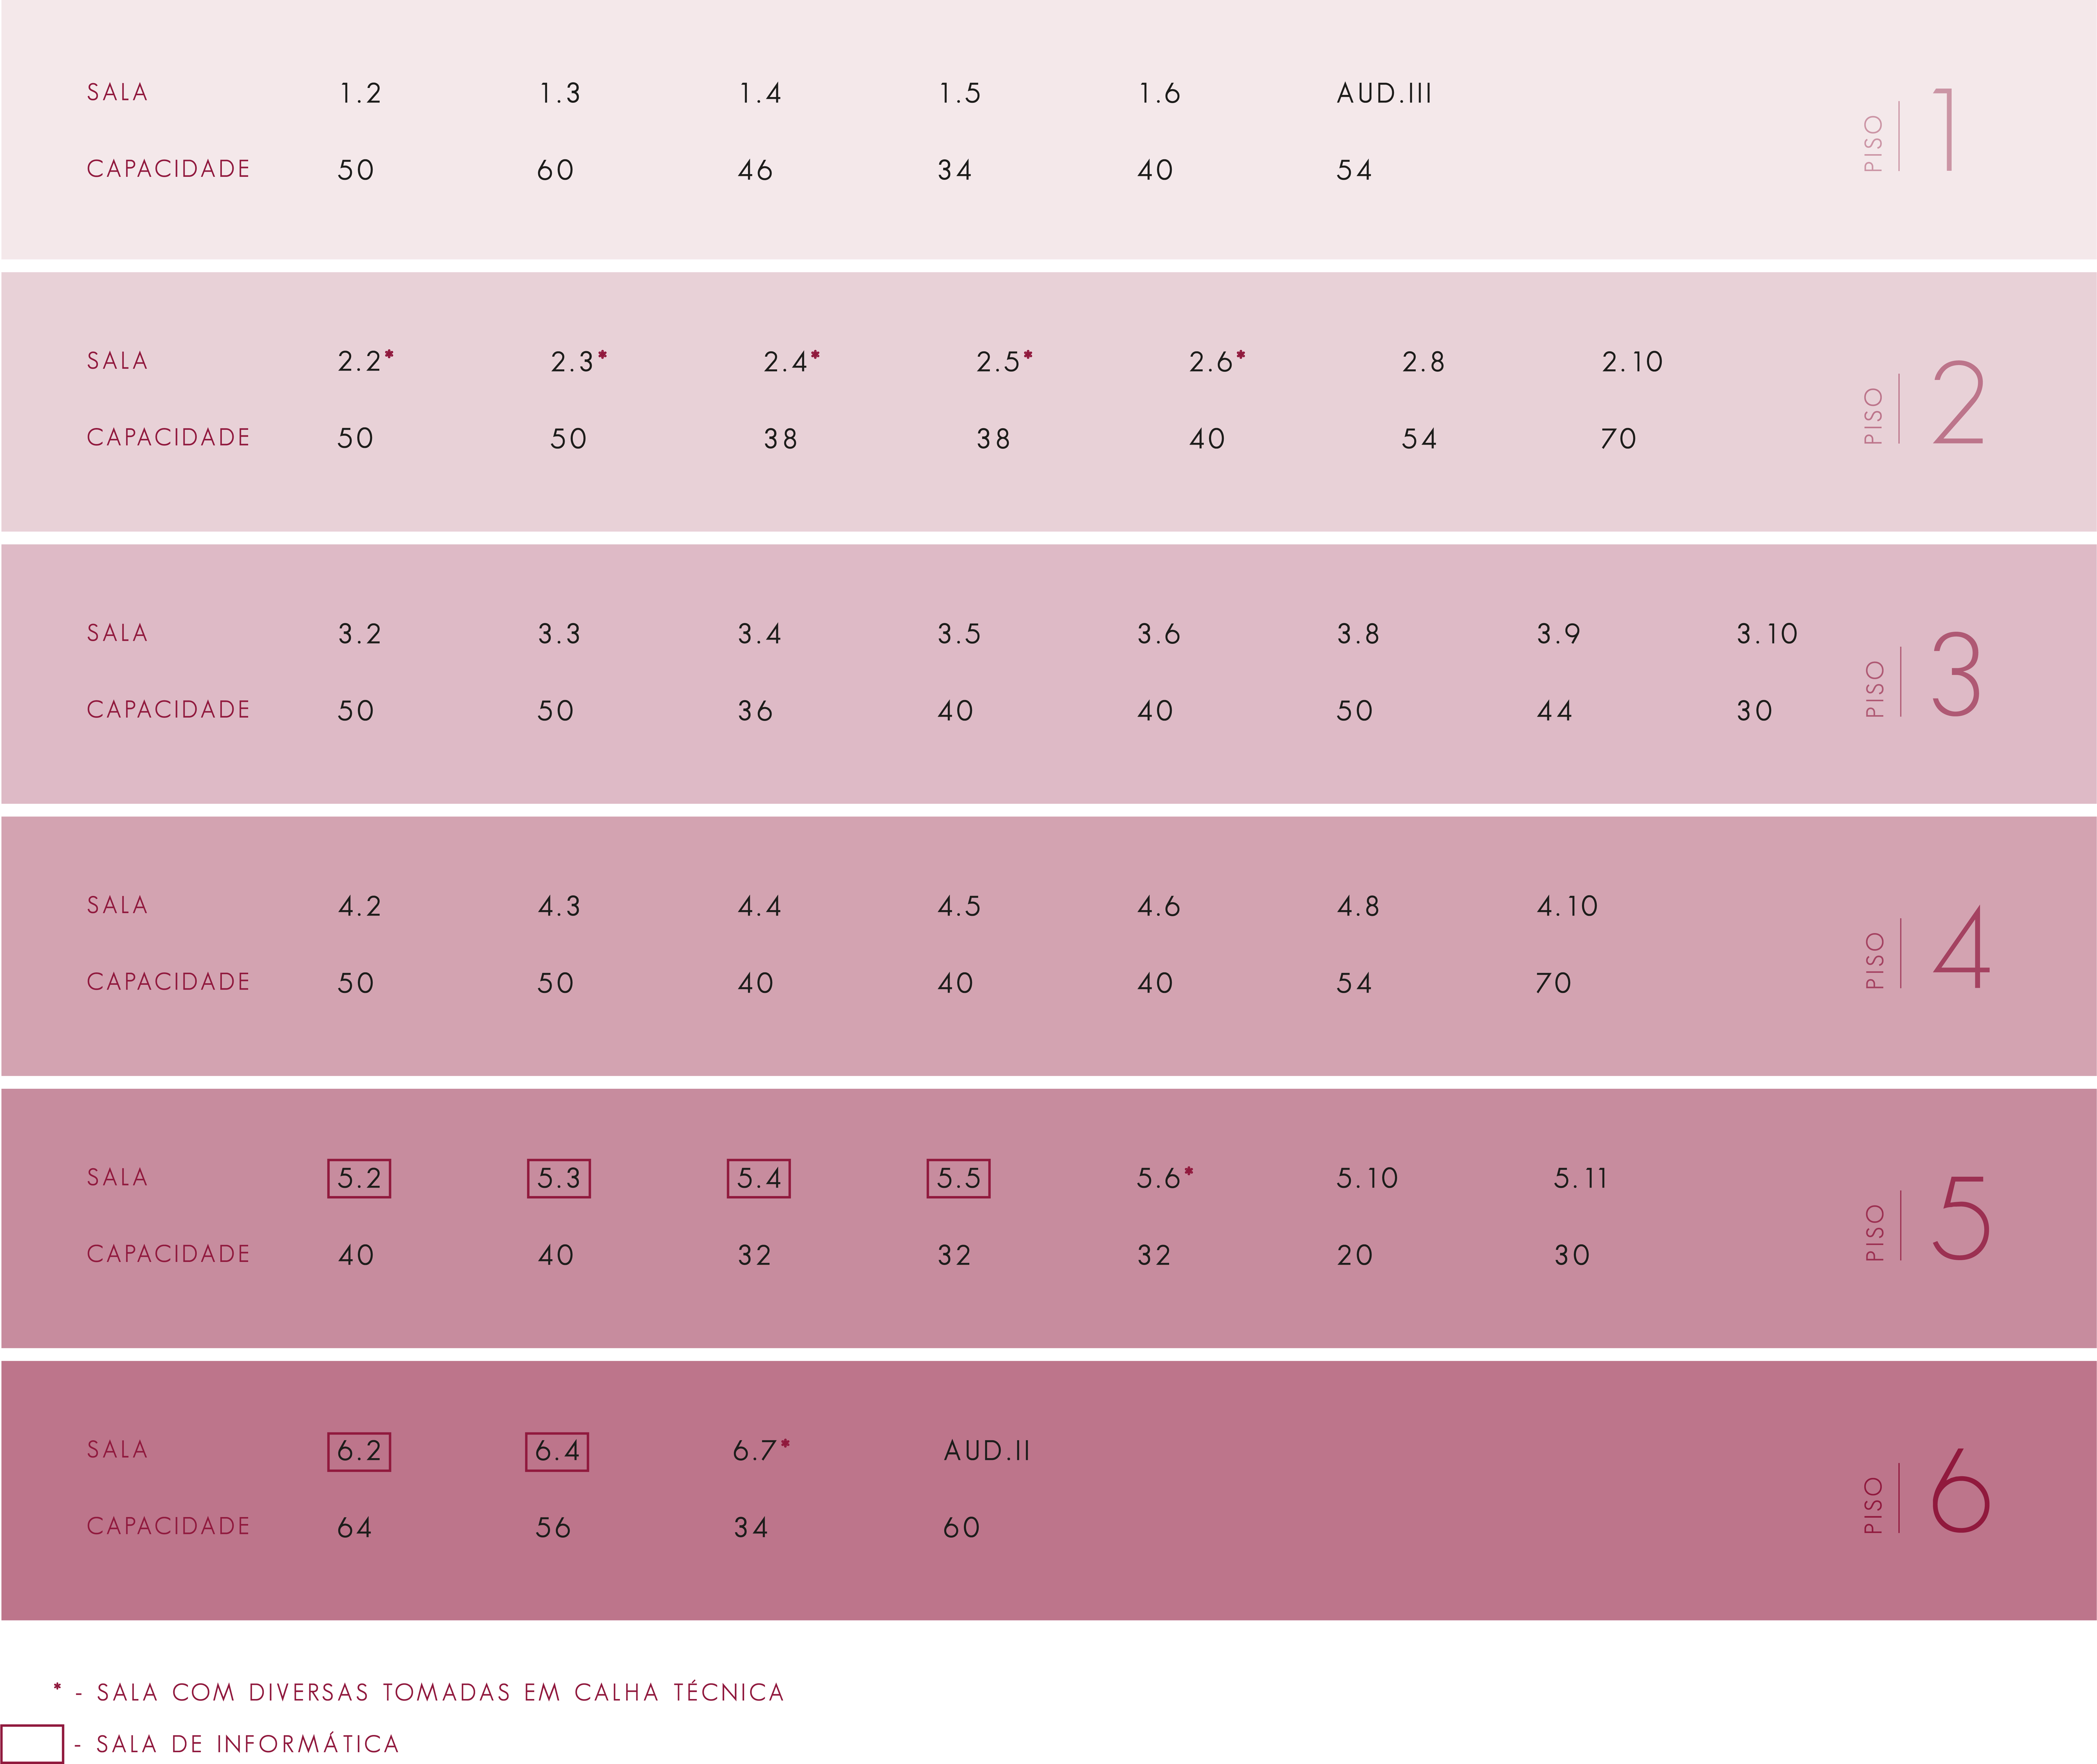2097x1764 pixels.
Task: Select the boxed room 5.3 label
Action: tap(559, 1178)
